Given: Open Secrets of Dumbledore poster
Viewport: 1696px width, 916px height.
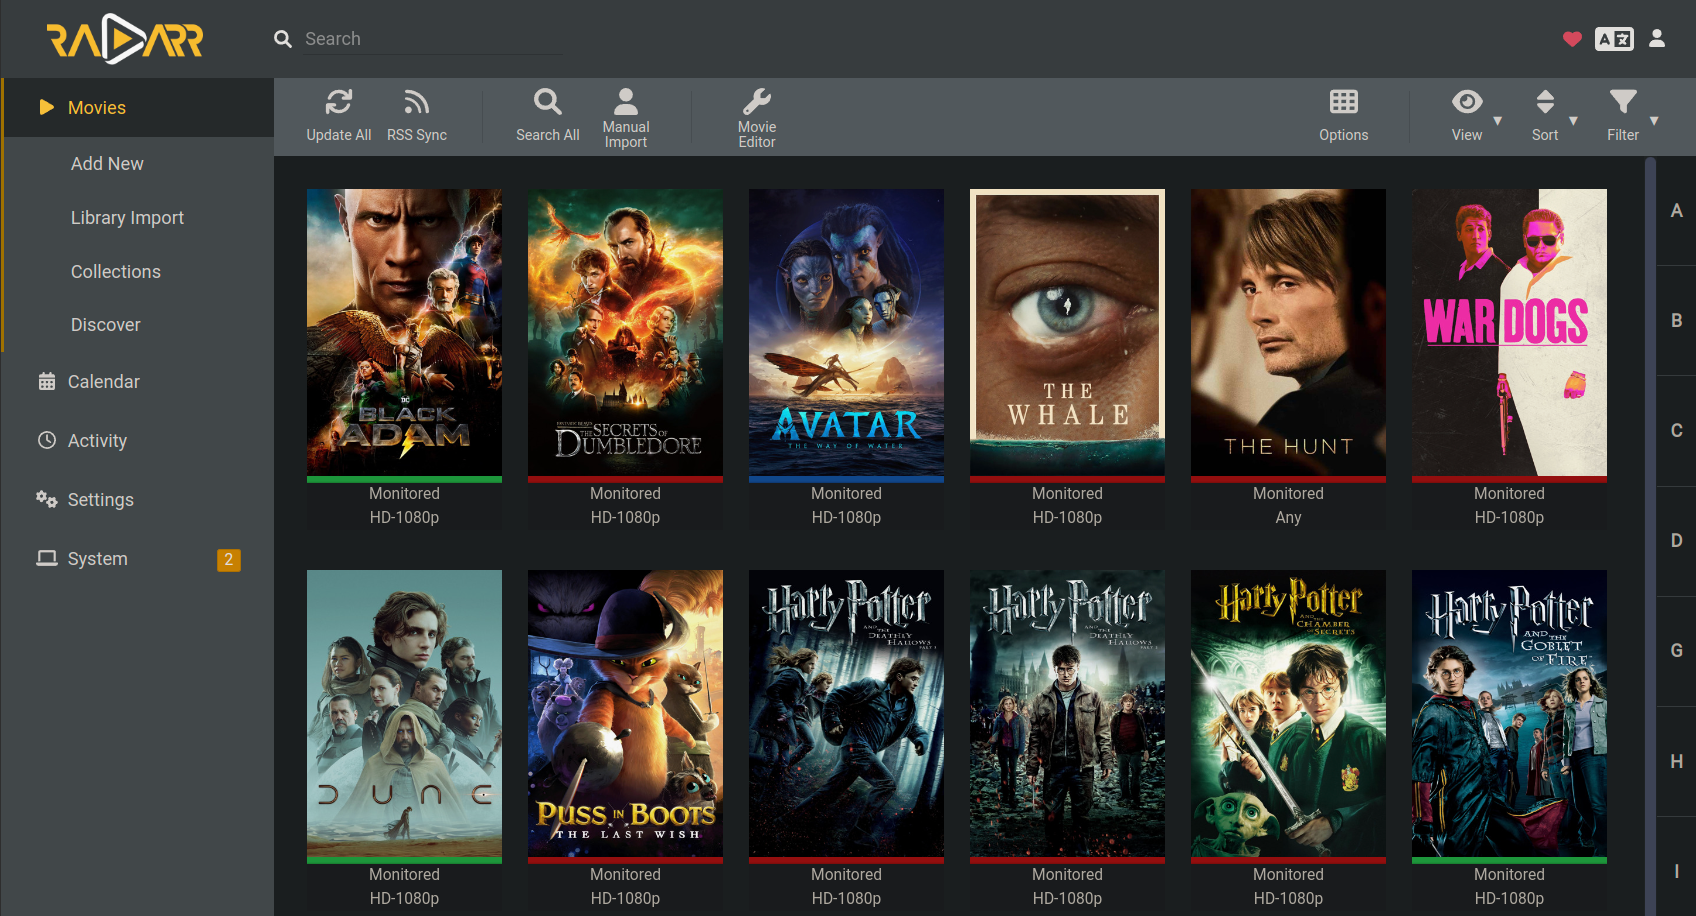Looking at the screenshot, I should coord(625,332).
